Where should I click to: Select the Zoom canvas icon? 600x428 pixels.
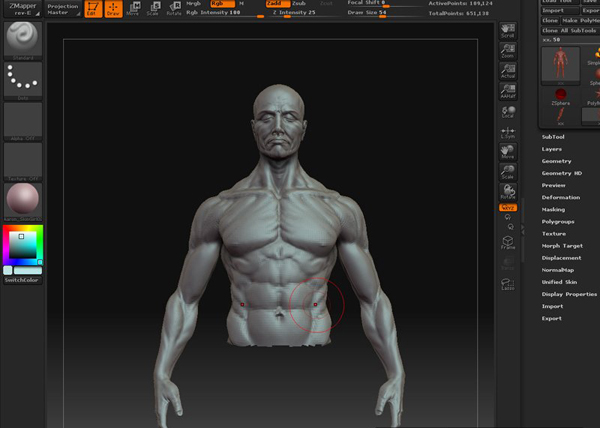[508, 51]
